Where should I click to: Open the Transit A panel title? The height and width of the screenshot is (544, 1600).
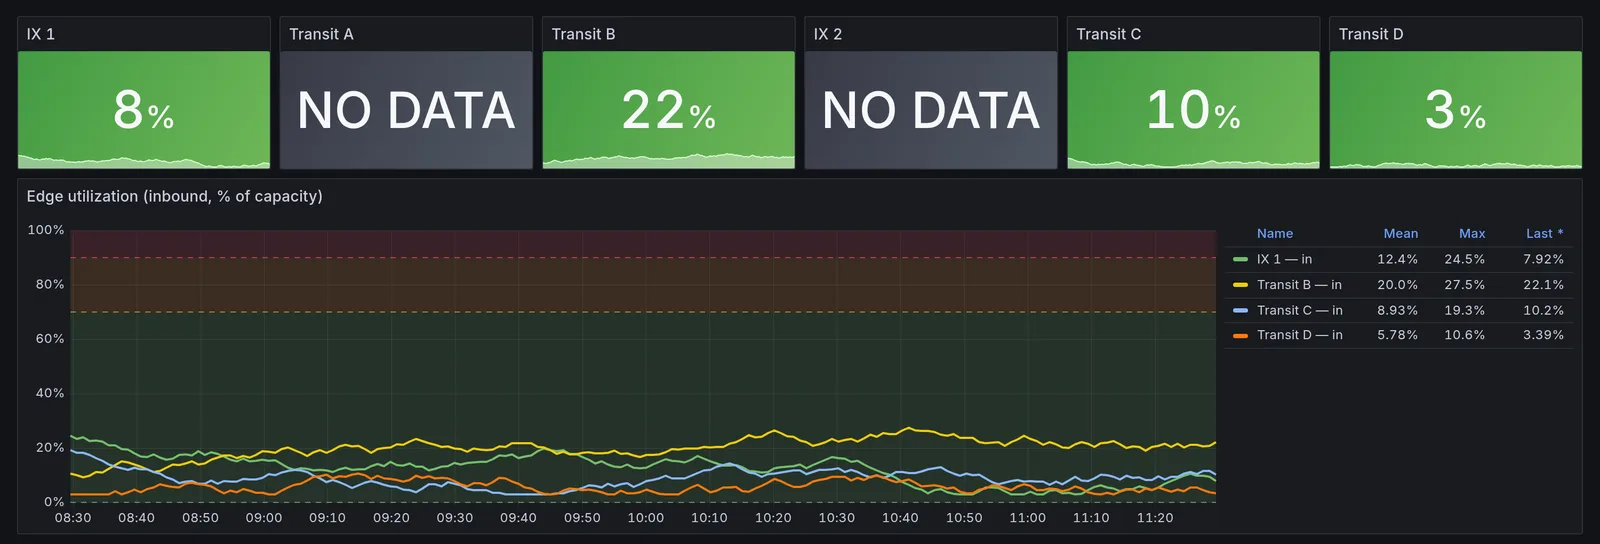(321, 34)
